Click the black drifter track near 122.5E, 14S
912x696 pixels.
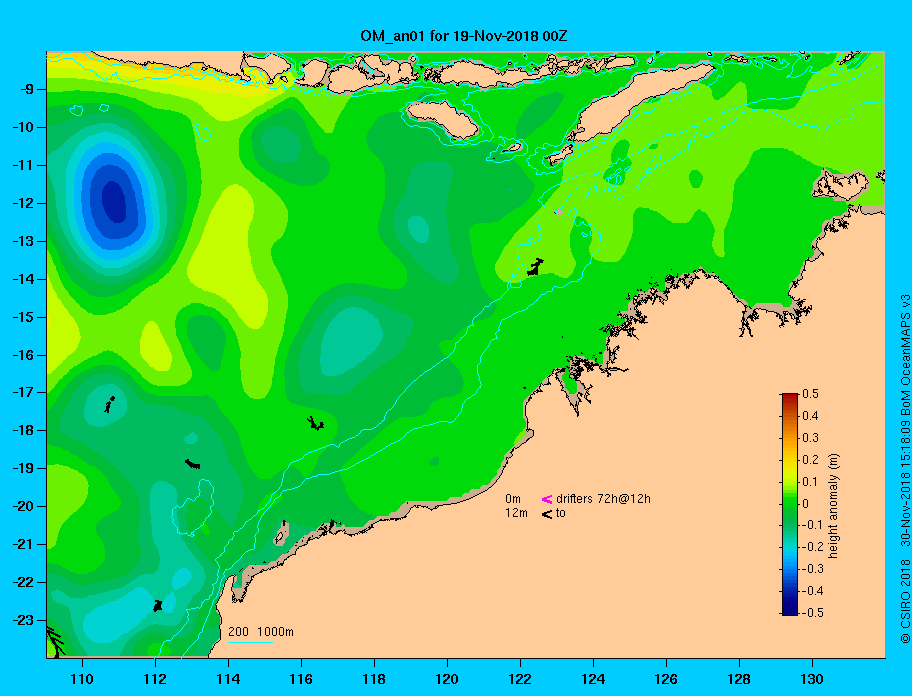(x=535, y=267)
